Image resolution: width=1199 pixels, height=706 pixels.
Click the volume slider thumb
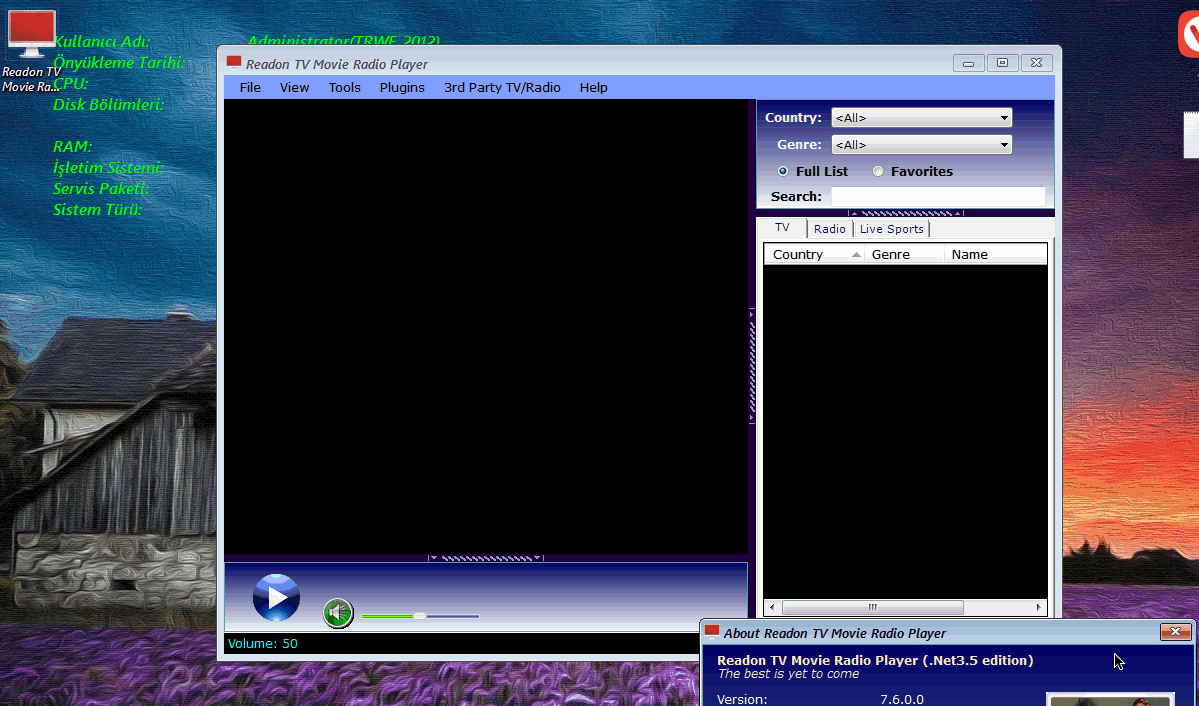coord(419,616)
